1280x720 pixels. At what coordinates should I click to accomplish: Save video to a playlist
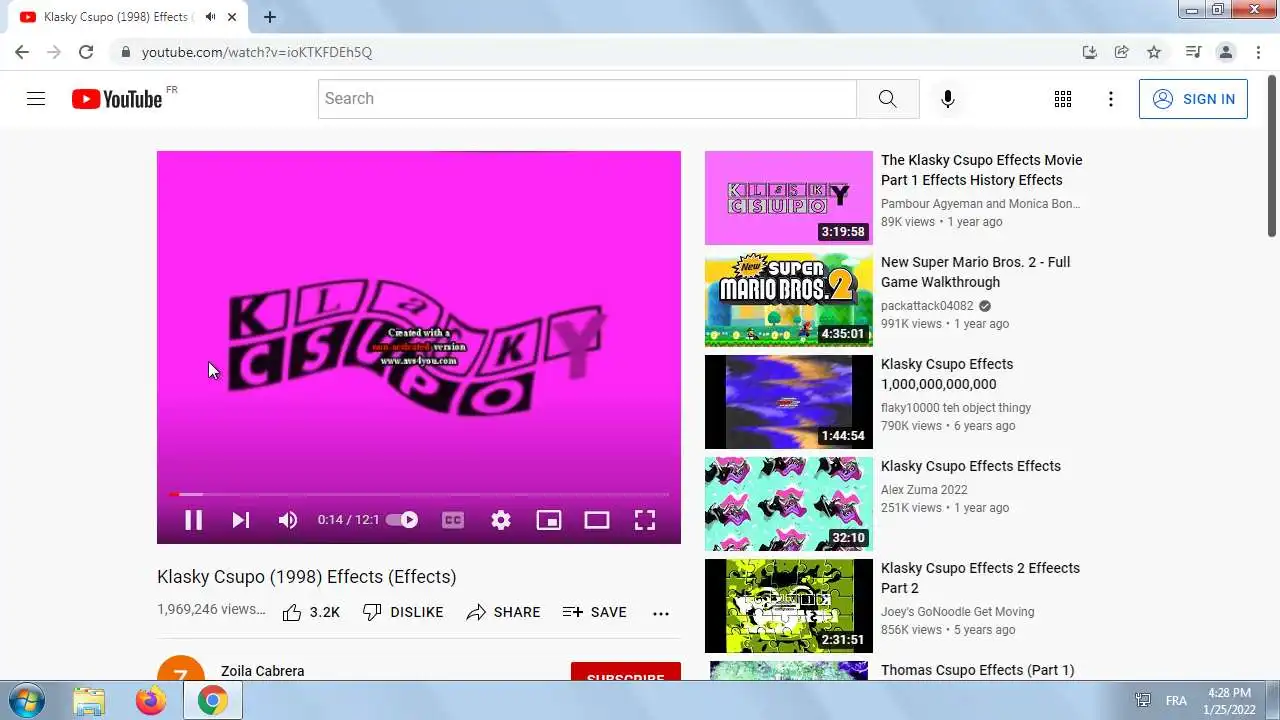click(x=595, y=612)
